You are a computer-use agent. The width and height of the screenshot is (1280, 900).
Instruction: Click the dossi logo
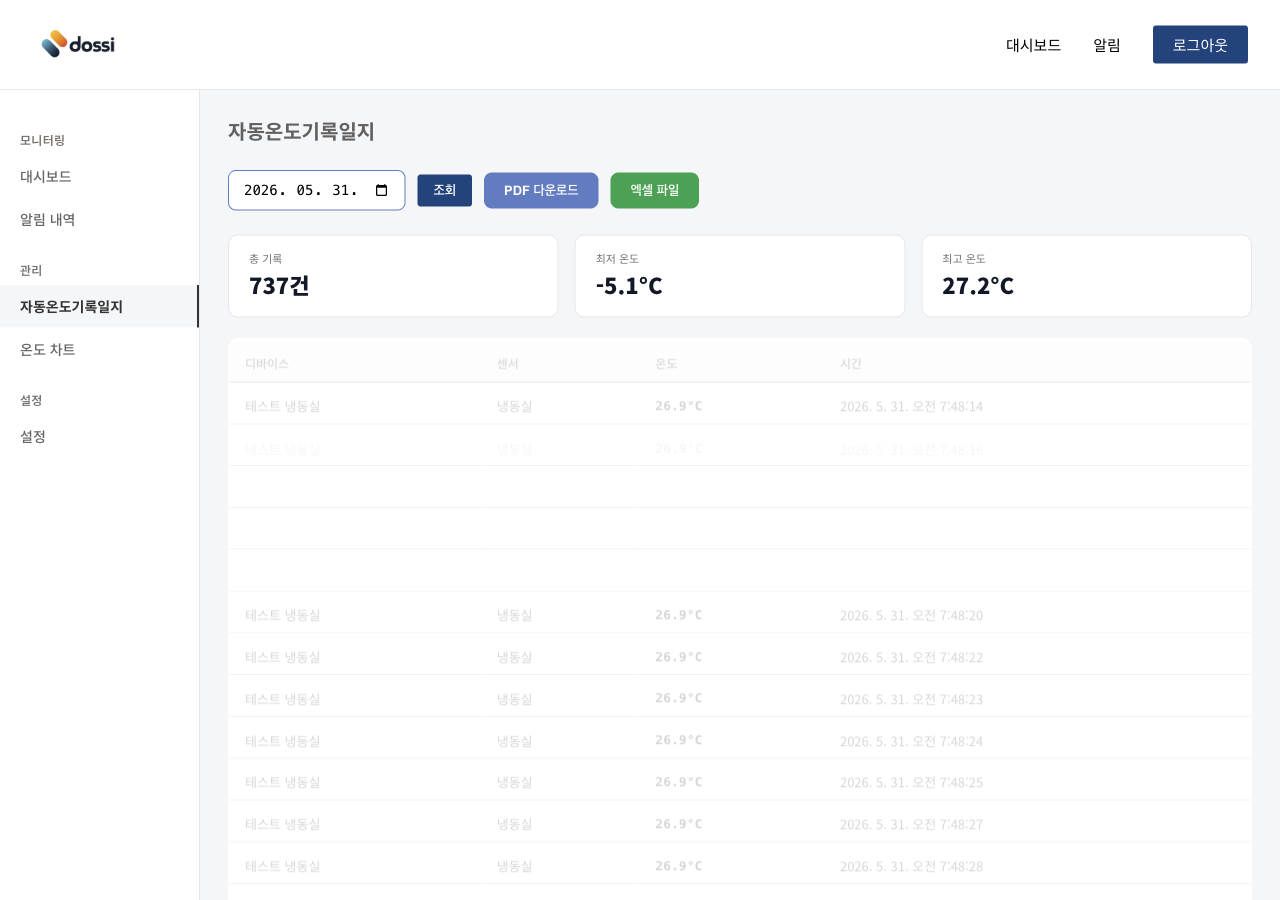[78, 44]
